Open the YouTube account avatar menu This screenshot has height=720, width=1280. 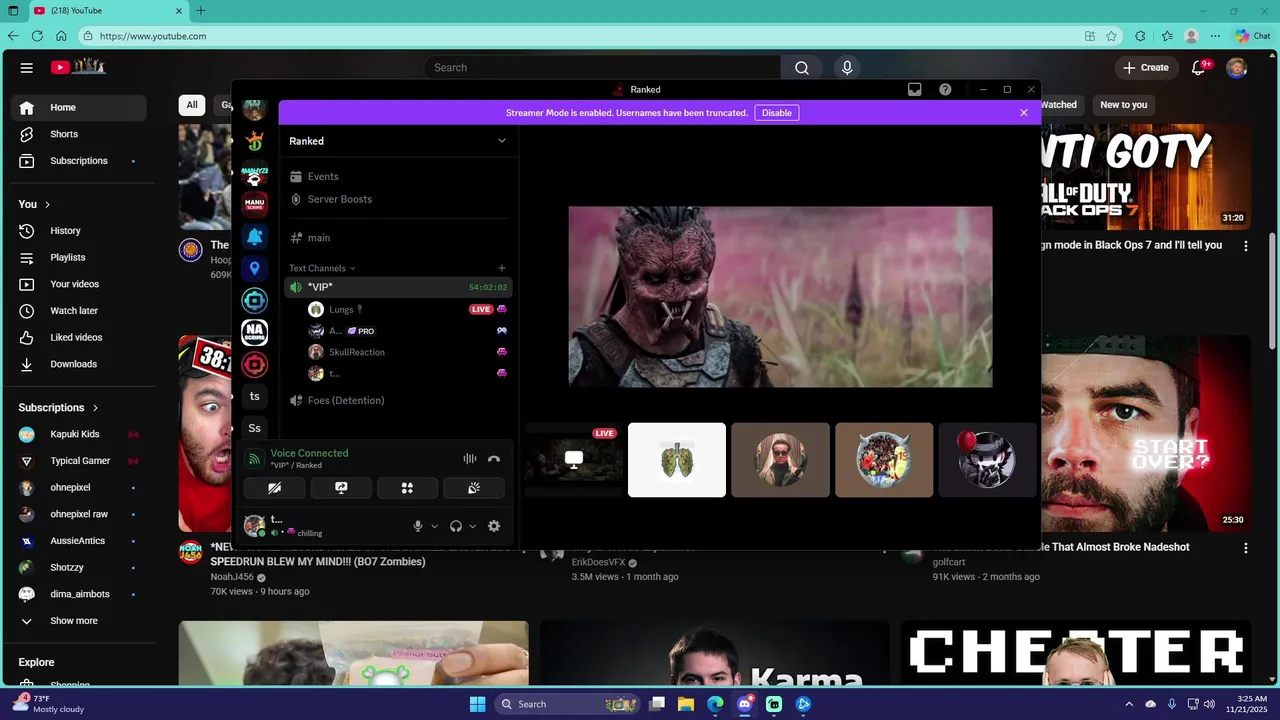click(1237, 68)
